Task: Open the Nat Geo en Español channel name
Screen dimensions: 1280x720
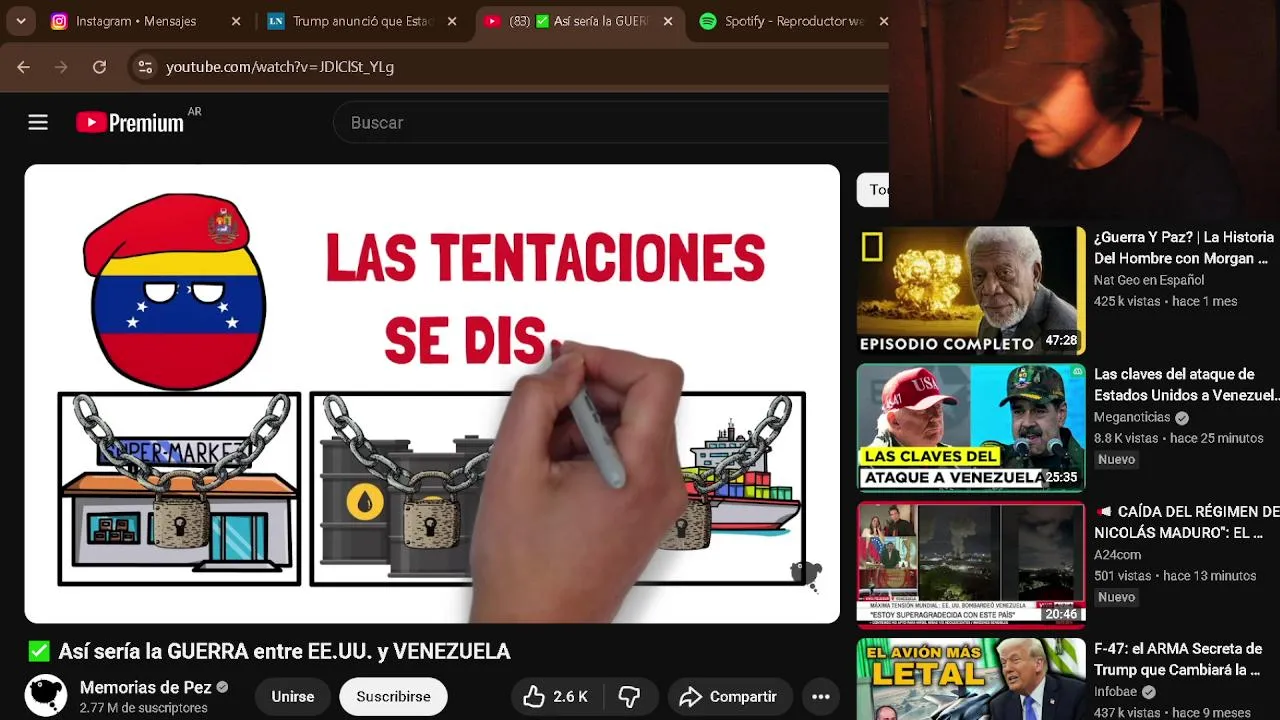Action: coord(1149,280)
